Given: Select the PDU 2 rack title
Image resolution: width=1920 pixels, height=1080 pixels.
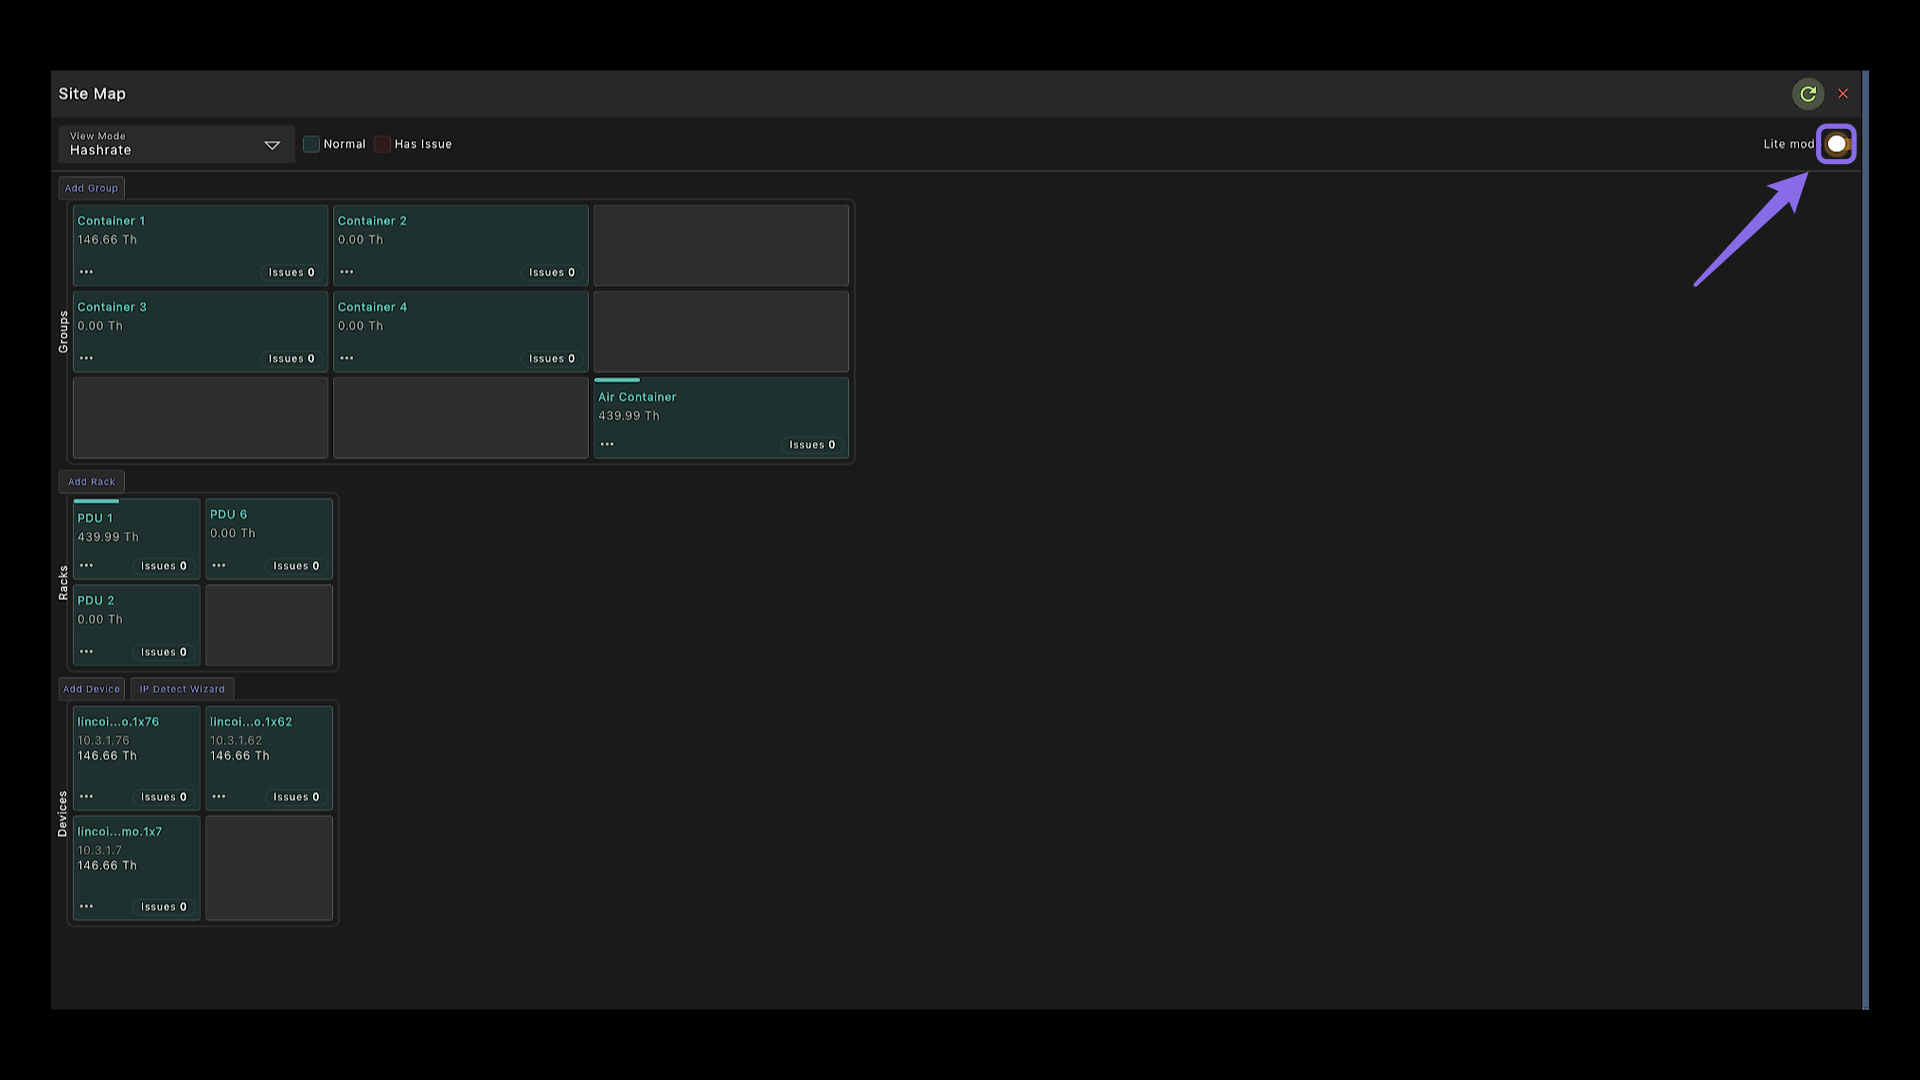Looking at the screenshot, I should coord(96,601).
